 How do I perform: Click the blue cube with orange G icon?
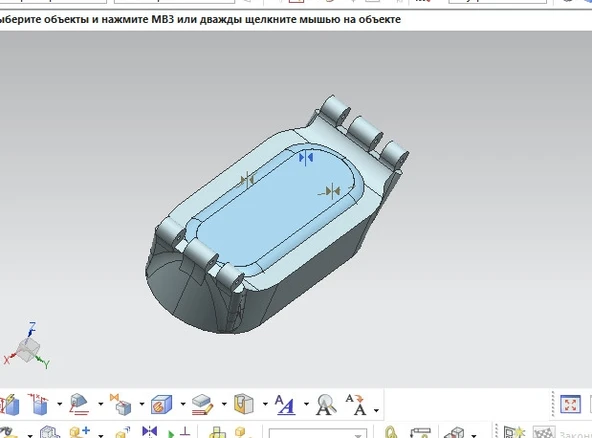click(x=162, y=404)
